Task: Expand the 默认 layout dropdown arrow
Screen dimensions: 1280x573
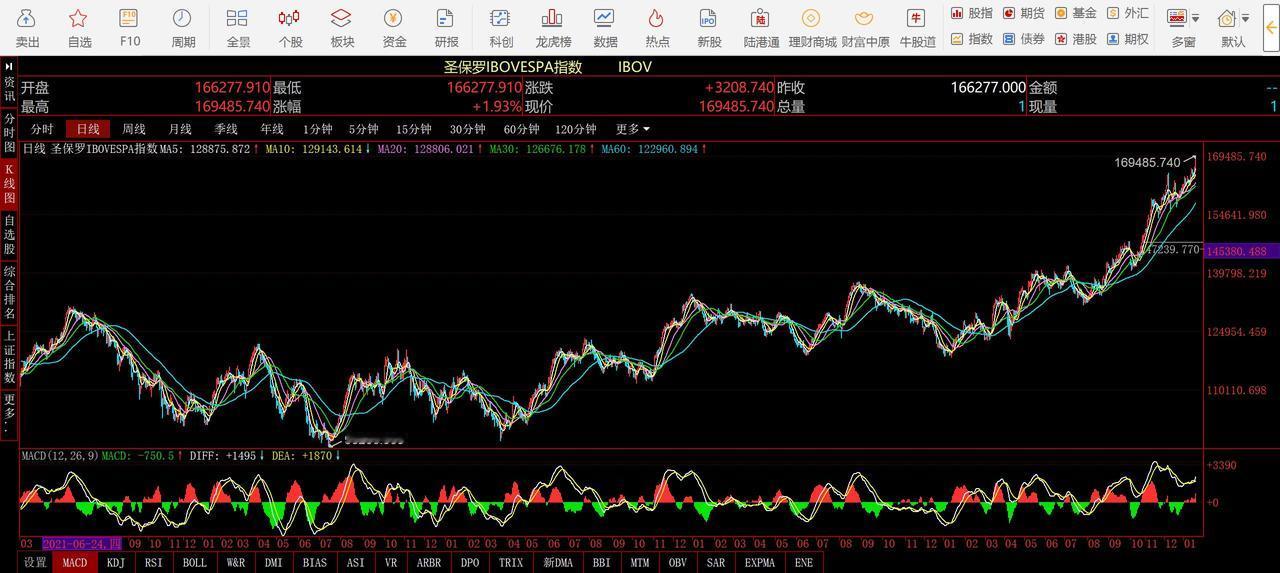Action: (x=1245, y=18)
